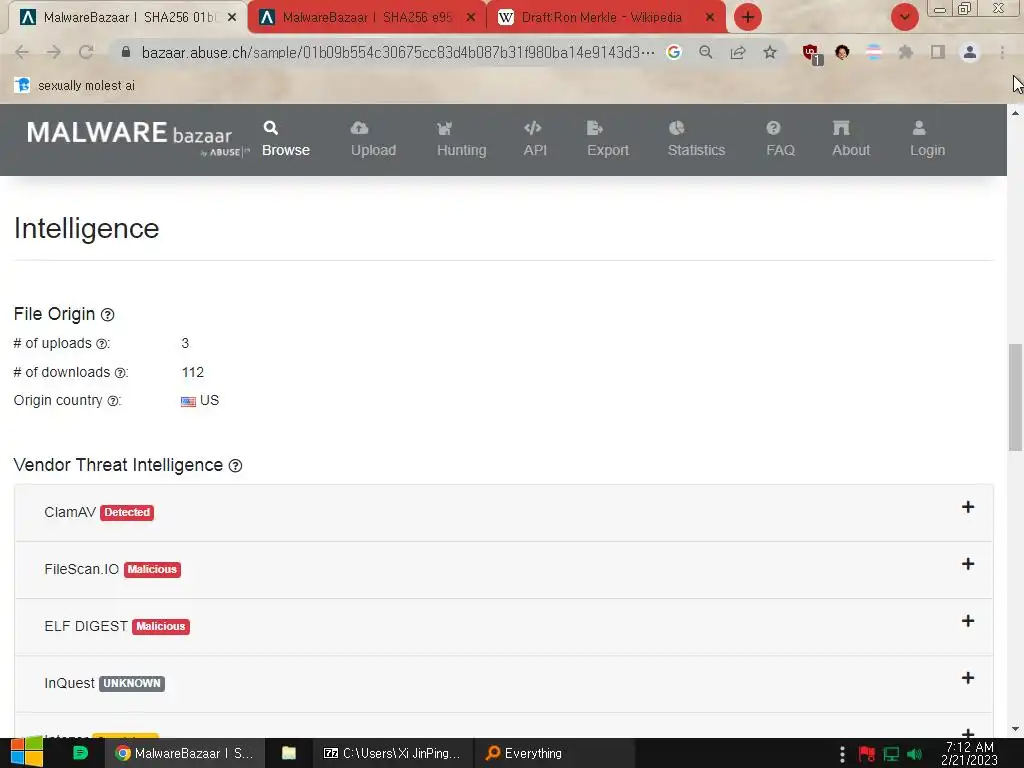This screenshot has height=768, width=1024.
Task: Click the red flag tray icon
Action: pyautogui.click(x=867, y=754)
